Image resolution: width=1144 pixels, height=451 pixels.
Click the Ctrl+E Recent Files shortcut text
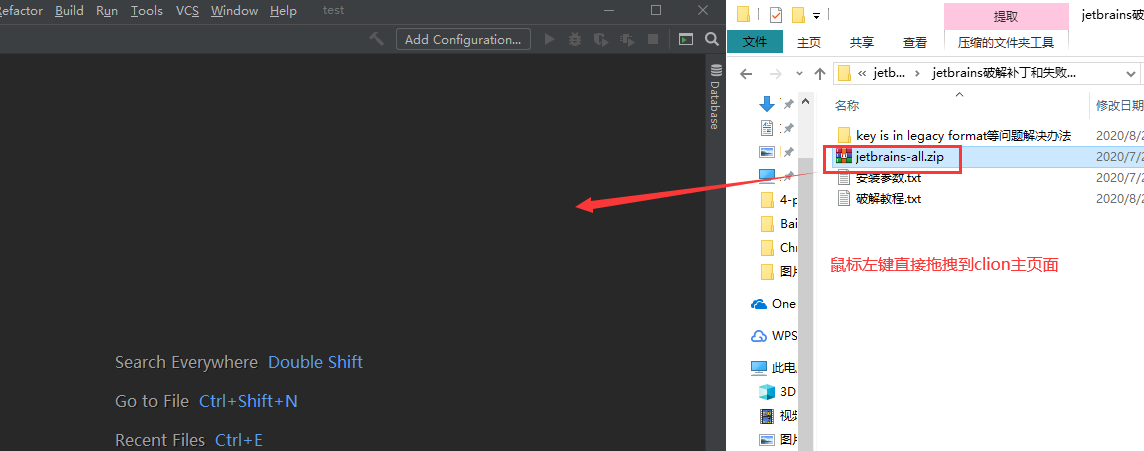tap(239, 440)
